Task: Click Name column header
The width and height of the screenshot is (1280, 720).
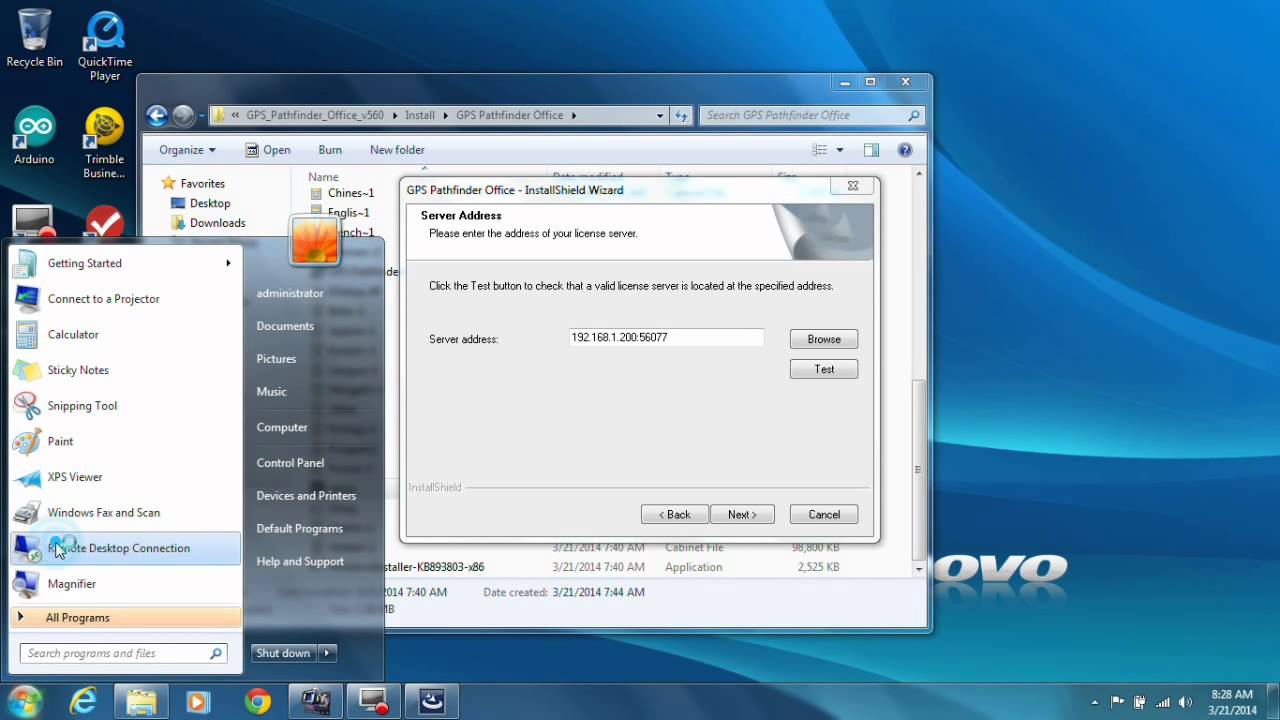Action: [323, 177]
